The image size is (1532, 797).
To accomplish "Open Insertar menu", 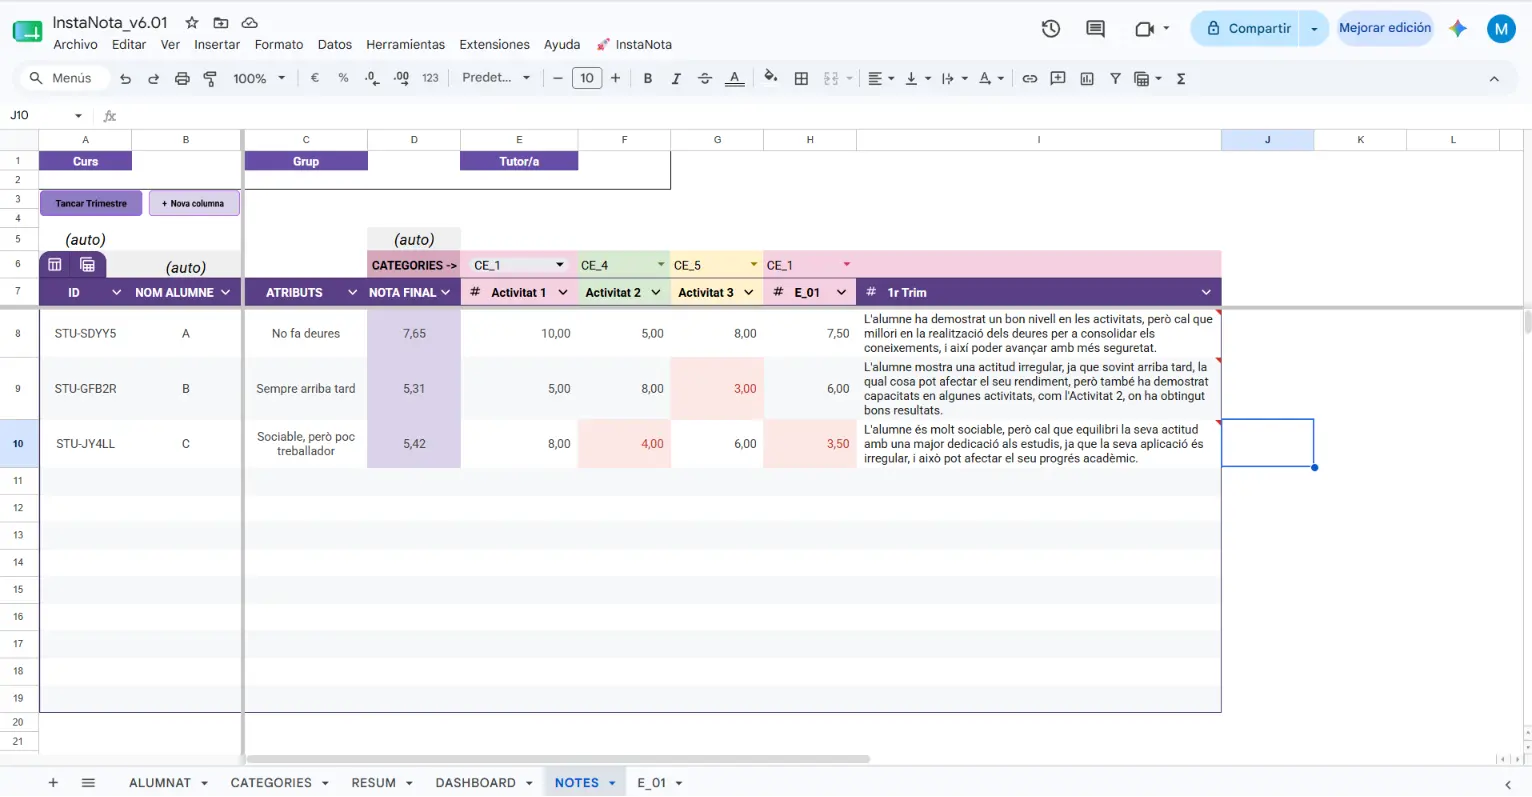I will 217,44.
